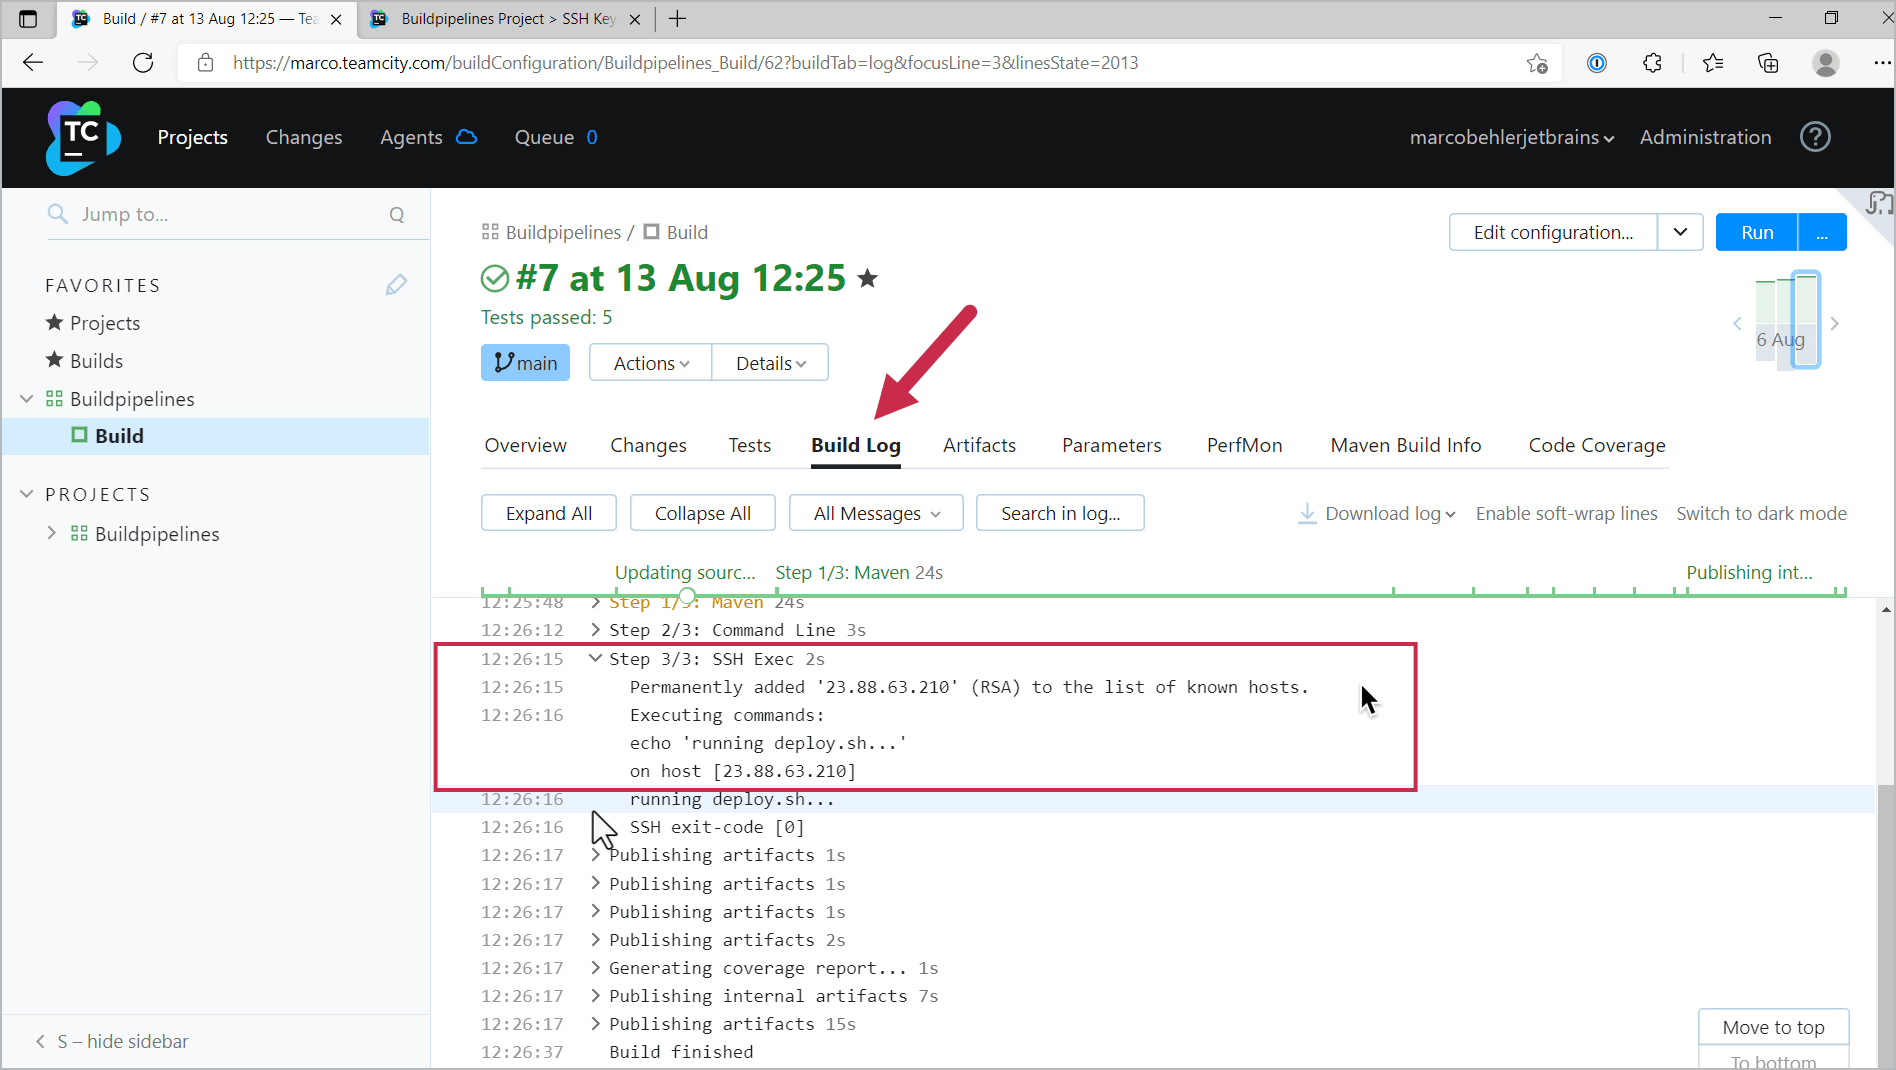Click the Download log icon

(1306, 513)
